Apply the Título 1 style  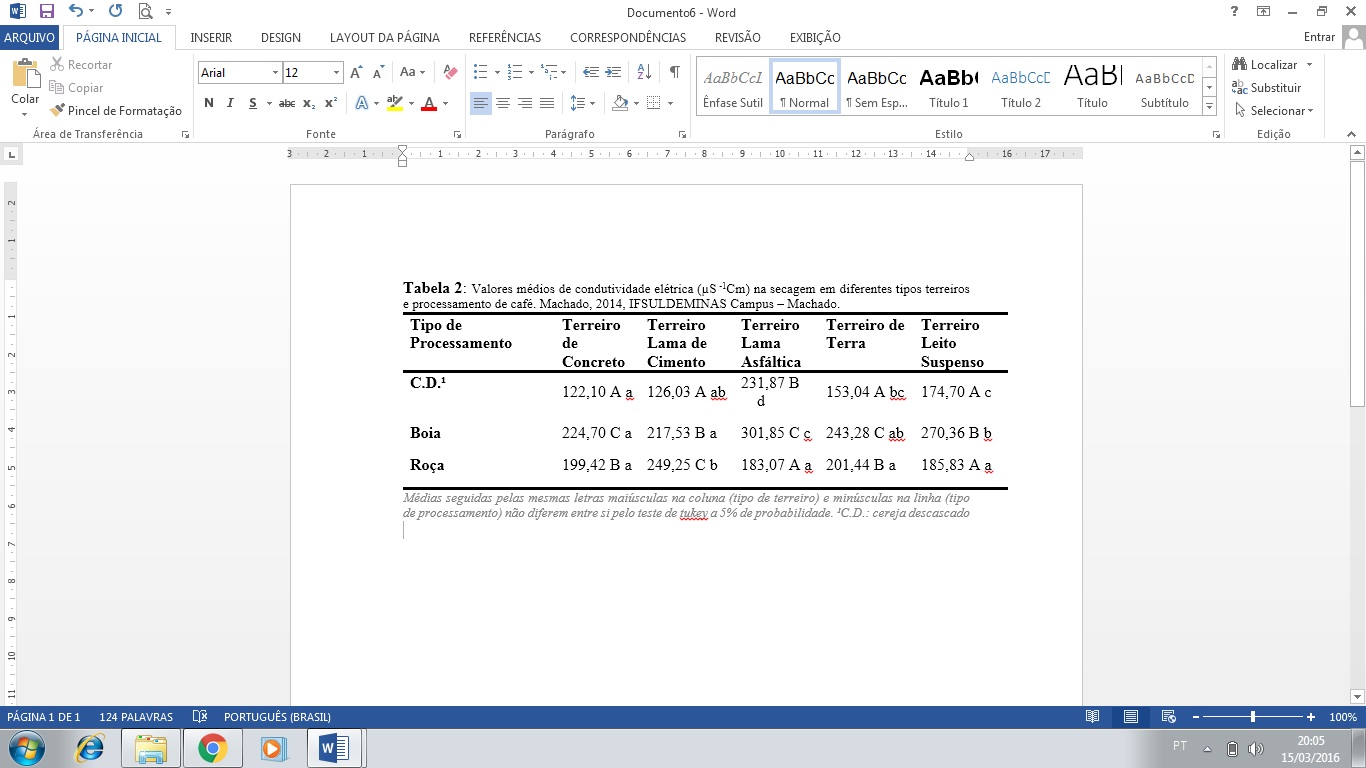(948, 87)
